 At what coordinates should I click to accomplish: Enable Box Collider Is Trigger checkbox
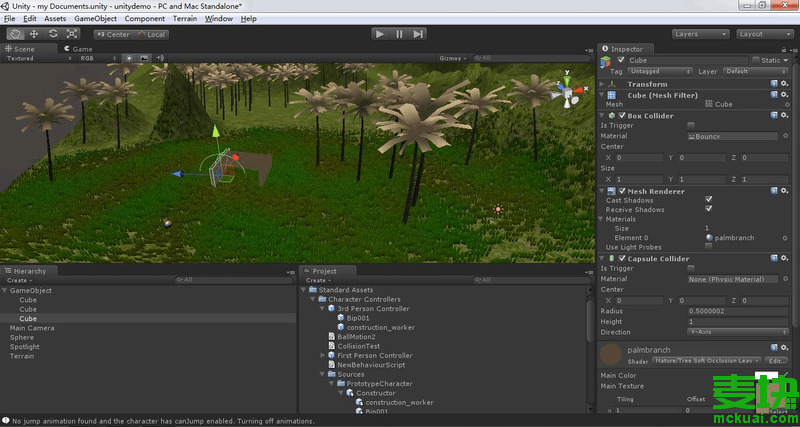691,125
